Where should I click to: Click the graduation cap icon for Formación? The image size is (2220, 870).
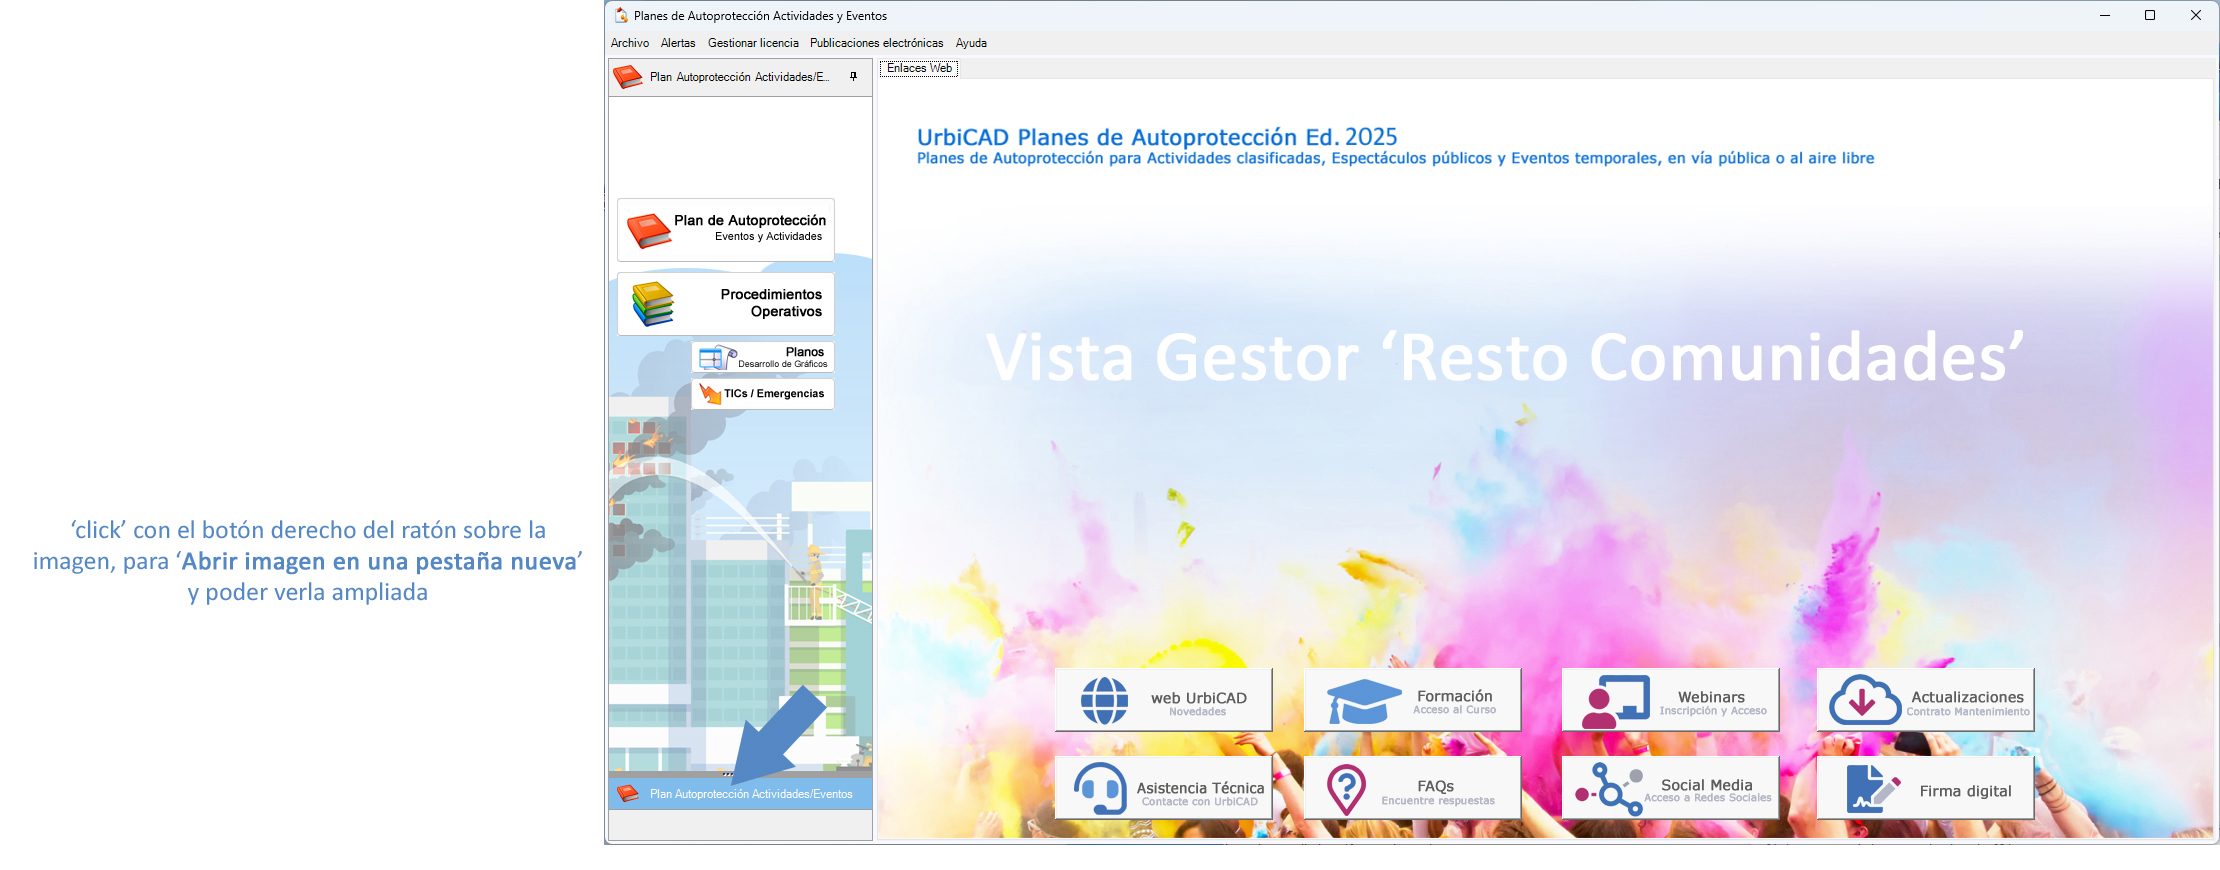[x=1364, y=701]
